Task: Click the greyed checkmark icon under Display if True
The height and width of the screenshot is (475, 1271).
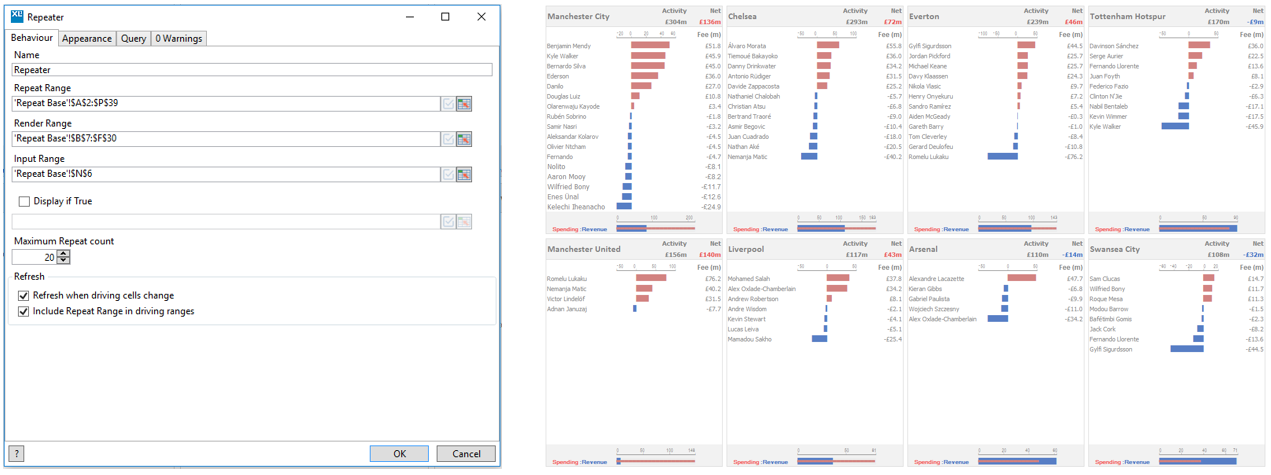Action: [x=448, y=221]
